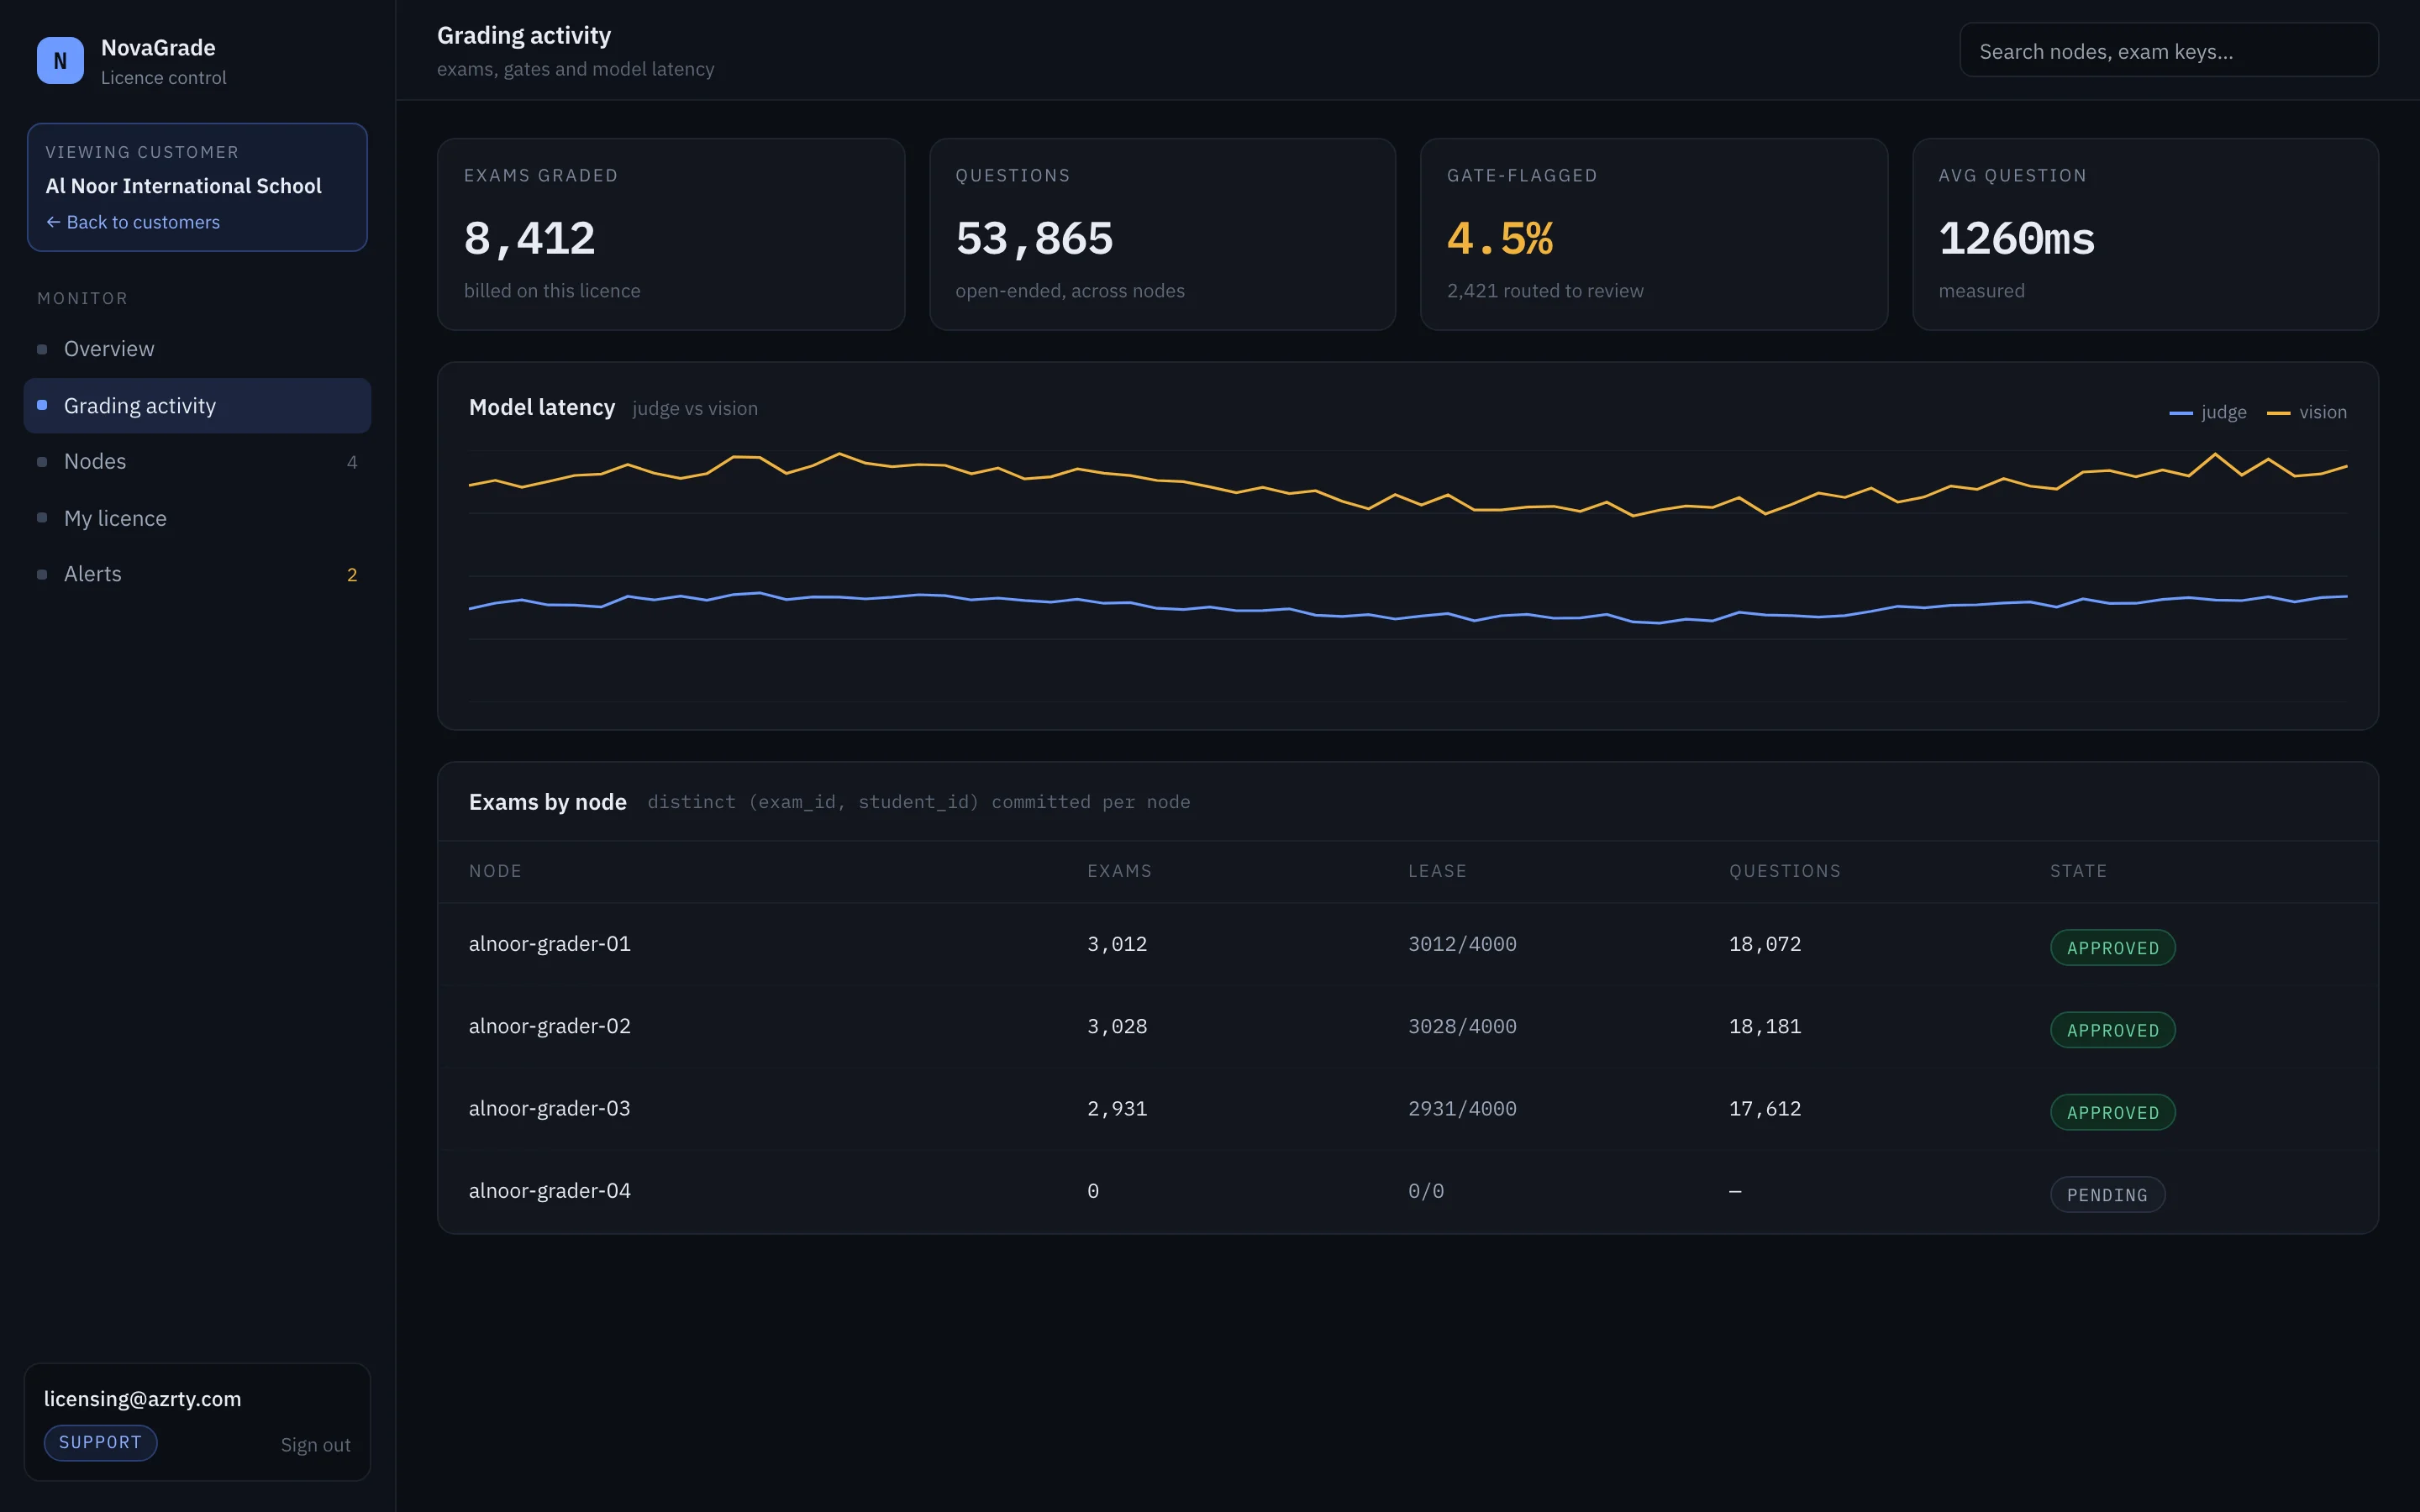This screenshot has width=2420, height=1512.
Task: Open the Alerts section
Action: click(197, 574)
